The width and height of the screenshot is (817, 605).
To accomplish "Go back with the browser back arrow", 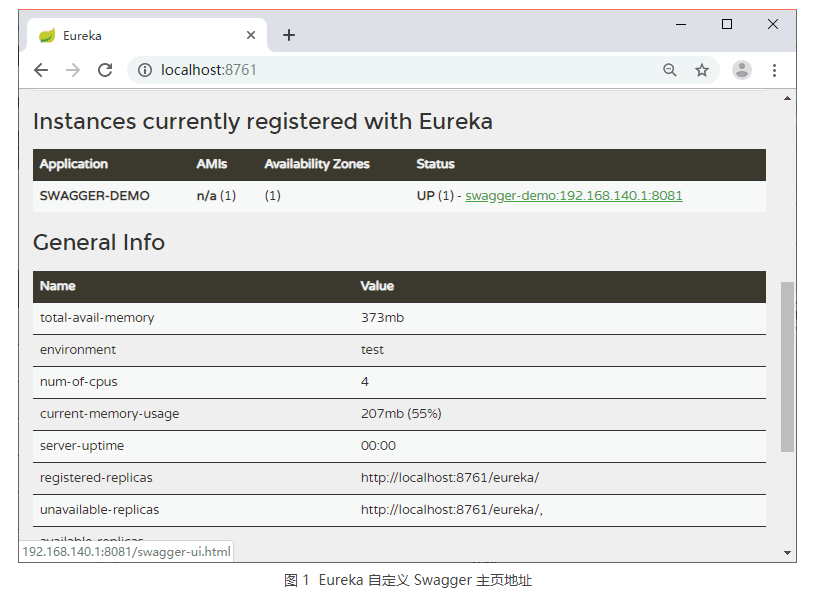I will (x=41, y=70).
